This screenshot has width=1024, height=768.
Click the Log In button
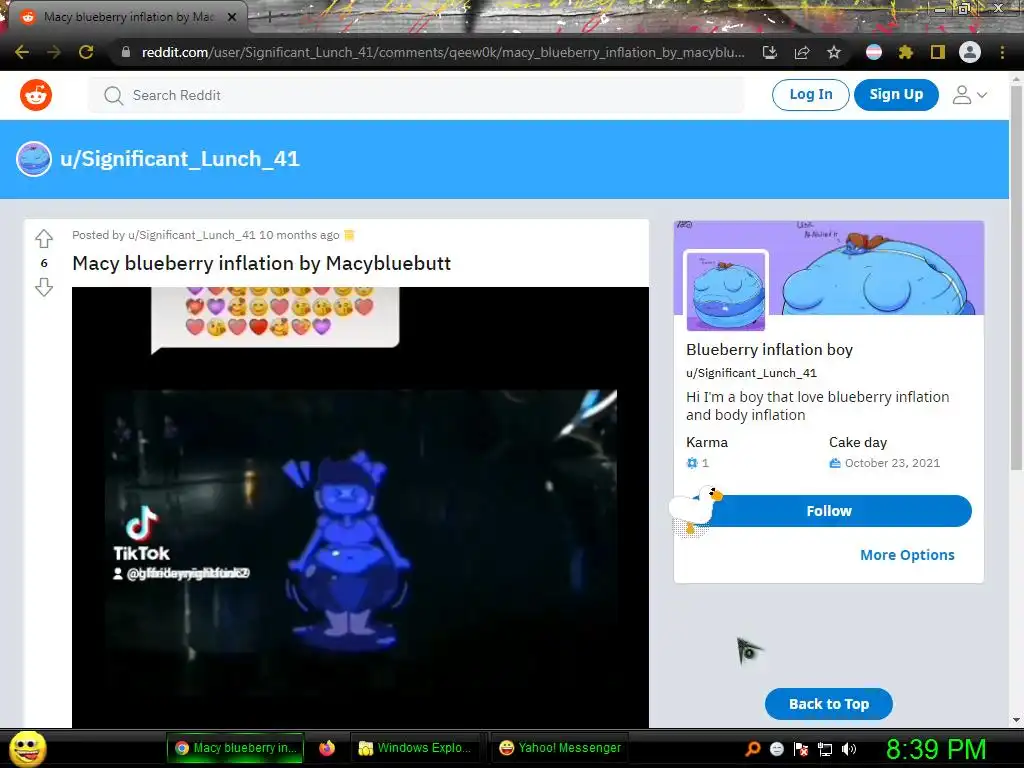810,95
